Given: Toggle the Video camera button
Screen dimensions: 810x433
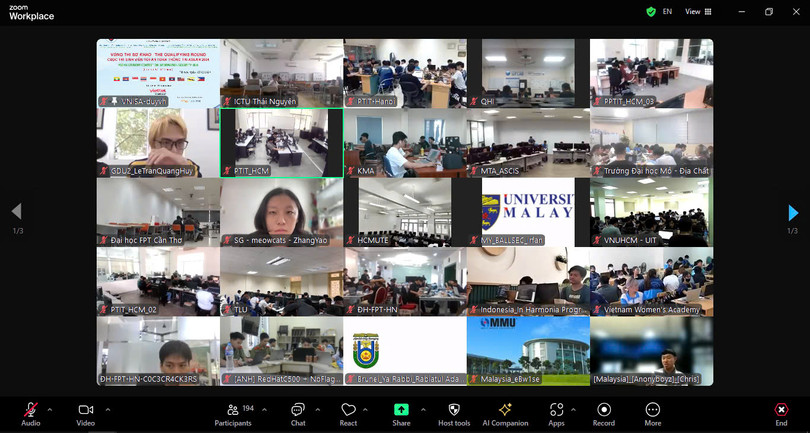Looking at the screenshot, I should 86,411.
